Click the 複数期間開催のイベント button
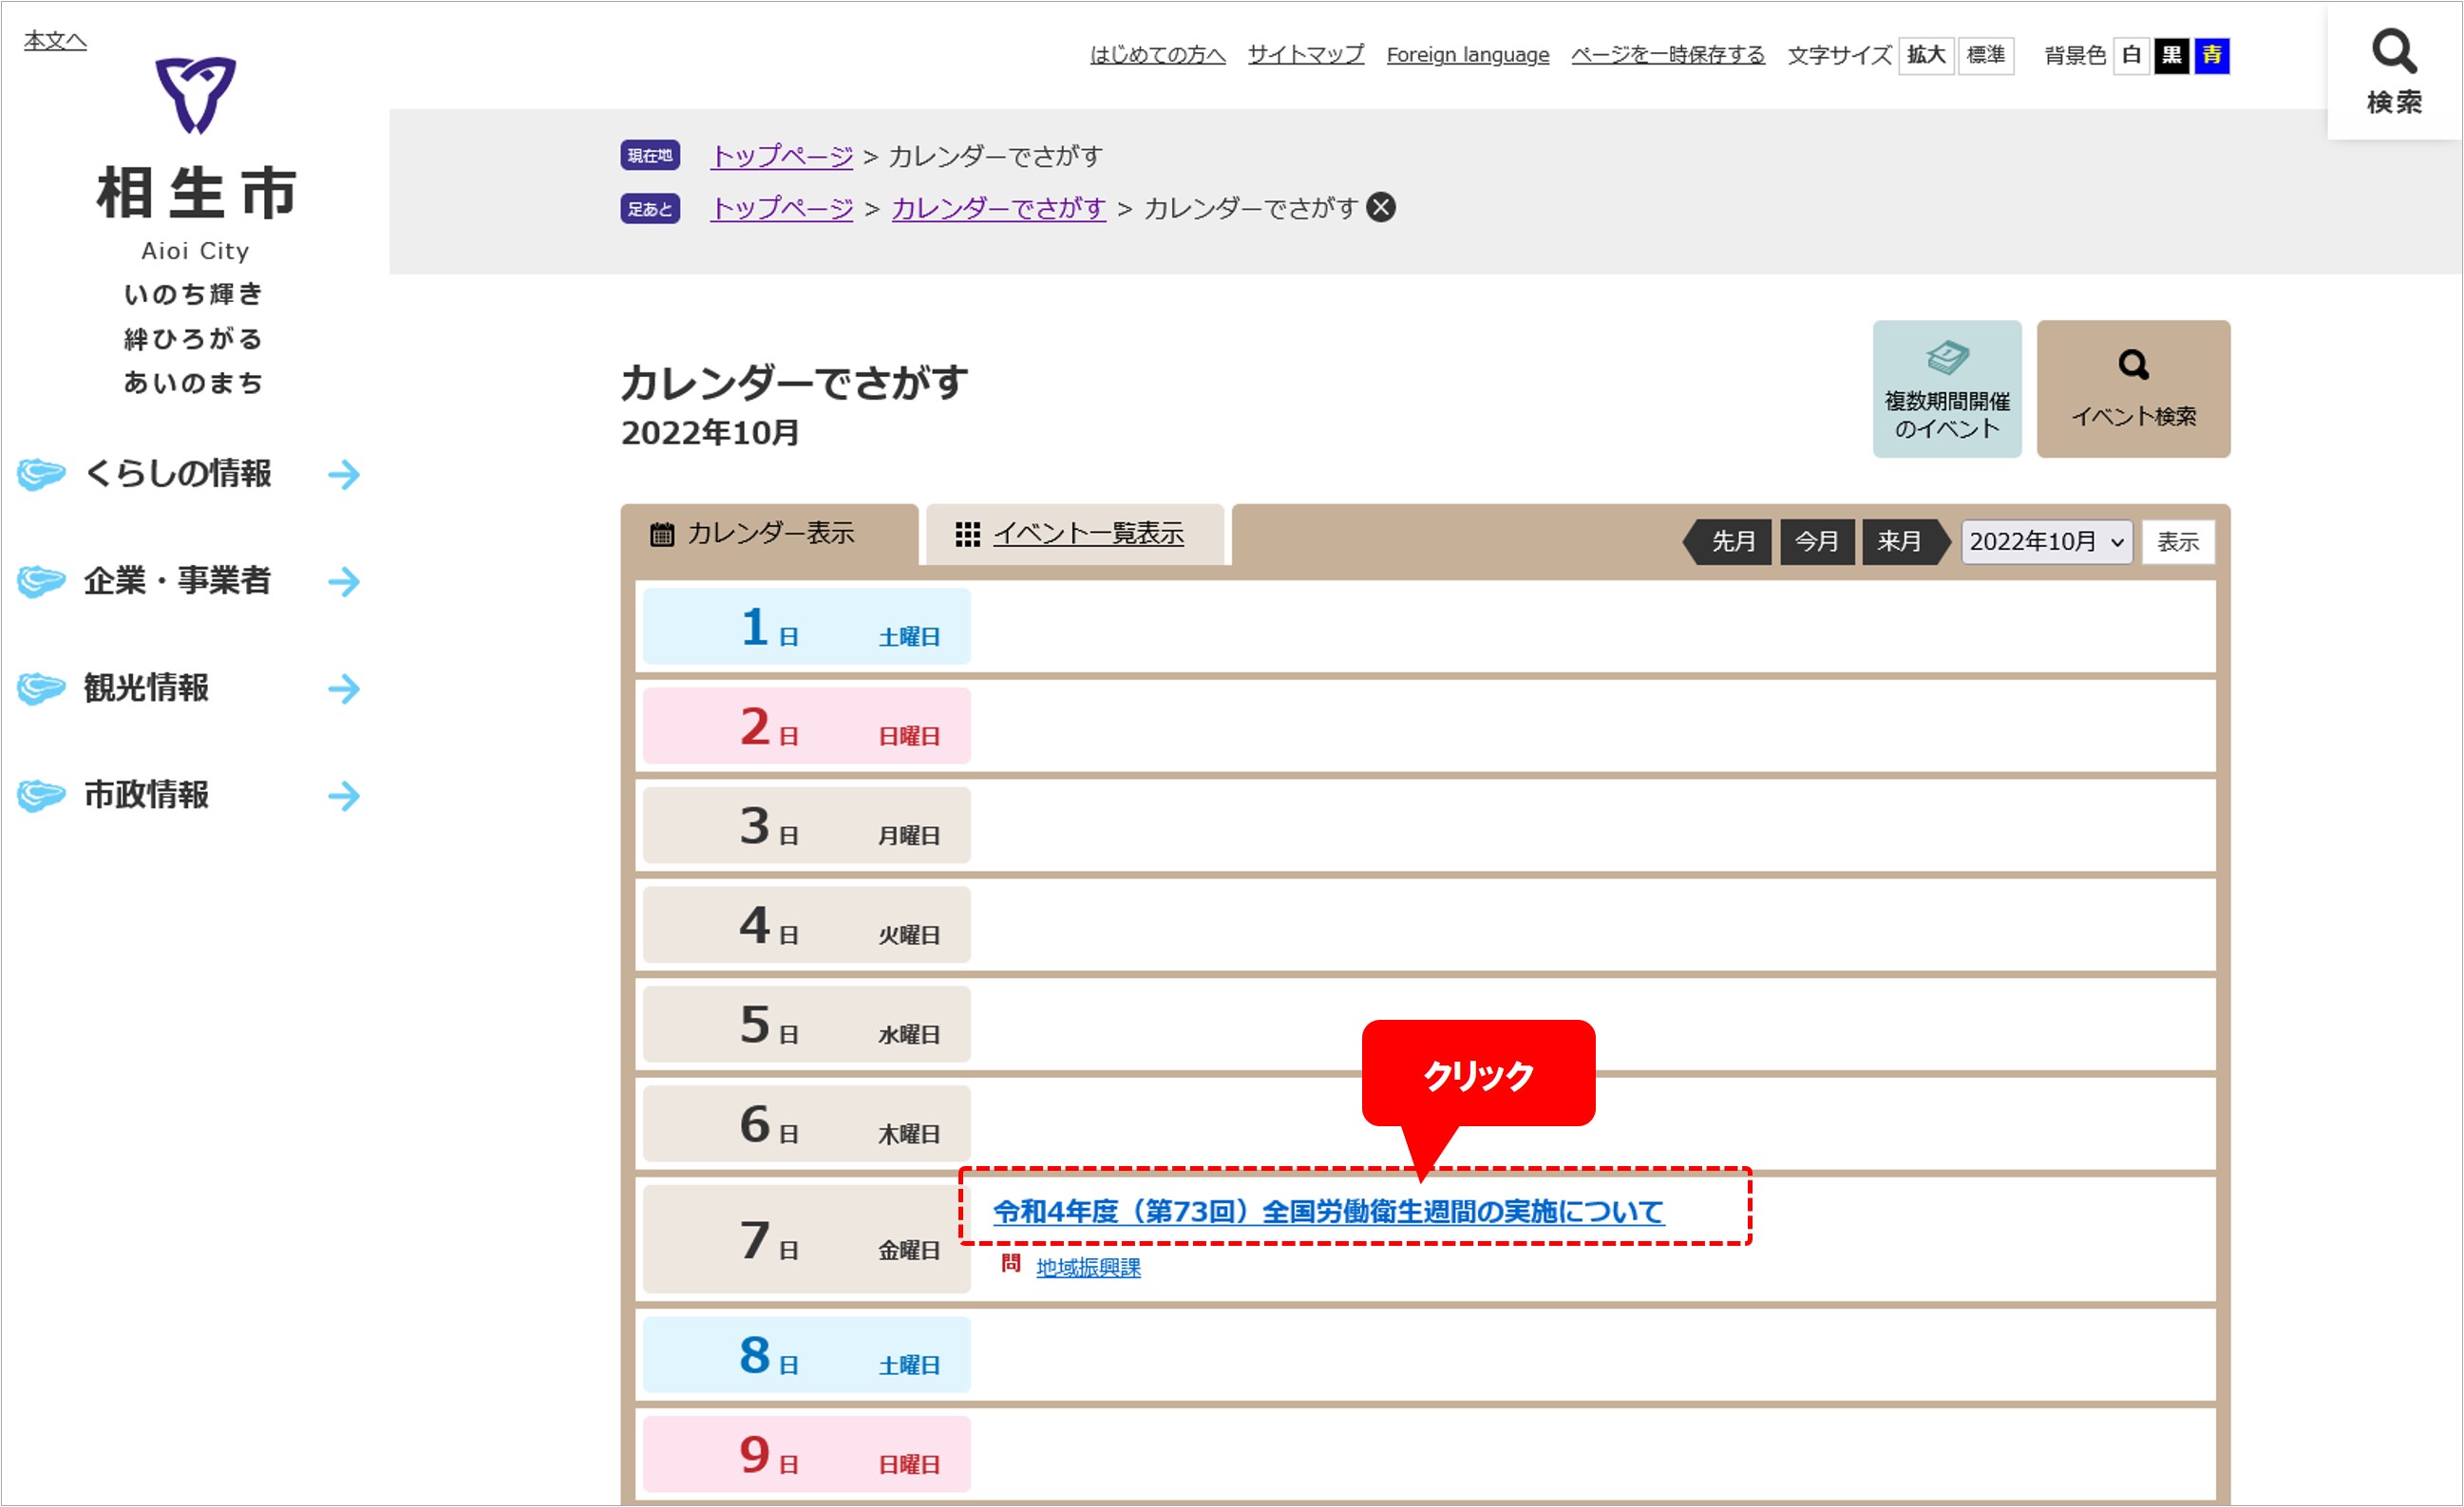 click(x=1946, y=389)
